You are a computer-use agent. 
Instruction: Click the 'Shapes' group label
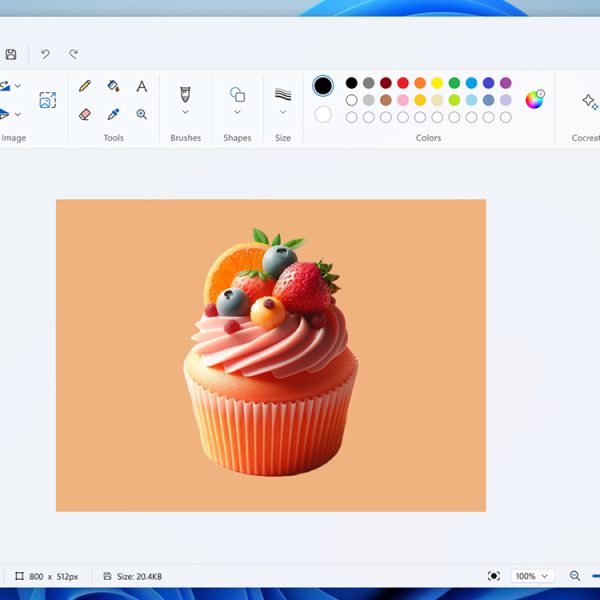tap(237, 138)
